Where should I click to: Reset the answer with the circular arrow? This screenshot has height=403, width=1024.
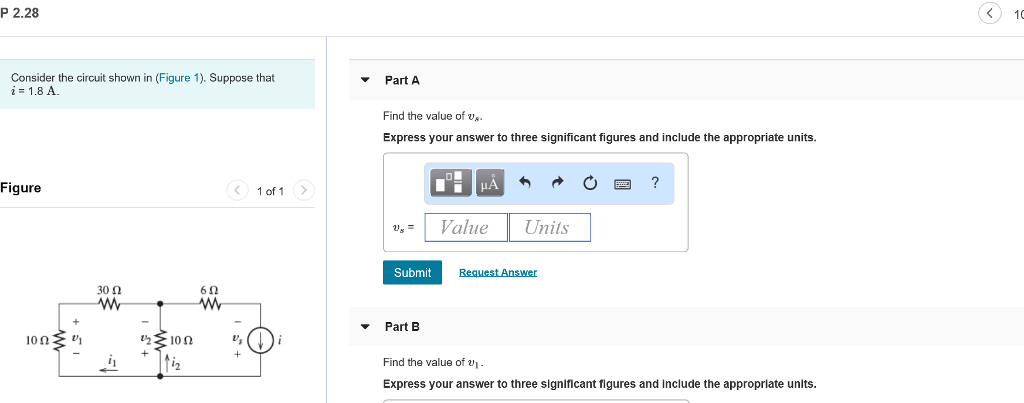(590, 183)
